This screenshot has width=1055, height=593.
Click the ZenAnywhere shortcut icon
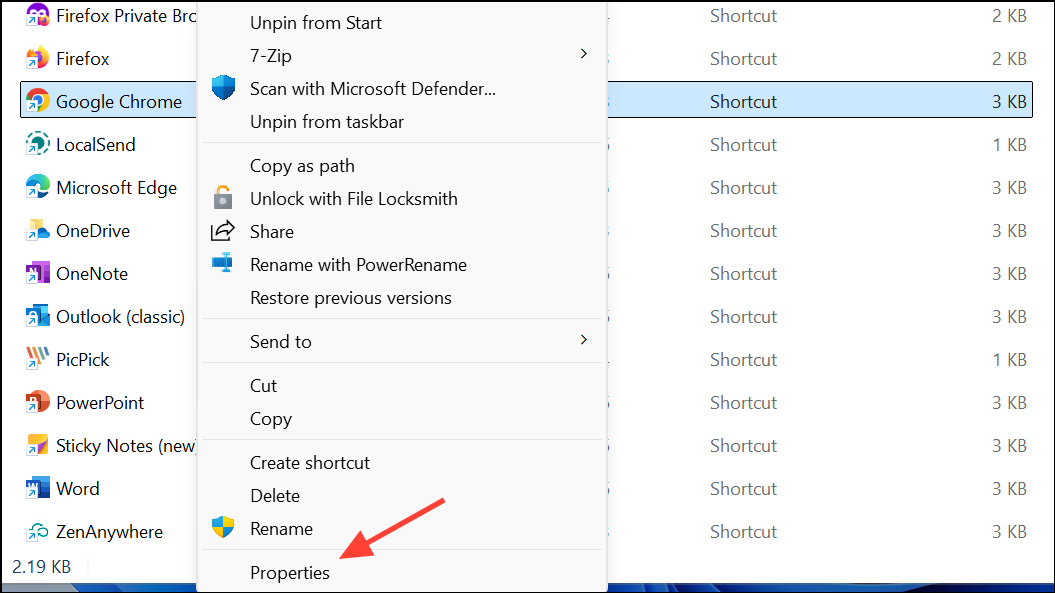tap(37, 532)
